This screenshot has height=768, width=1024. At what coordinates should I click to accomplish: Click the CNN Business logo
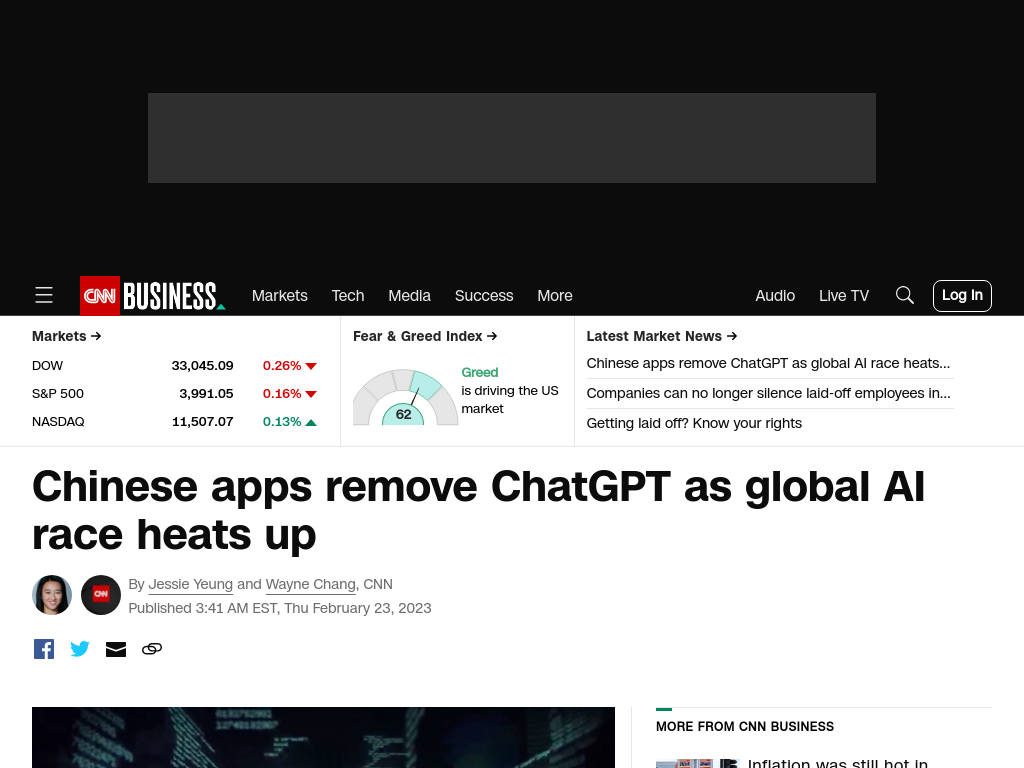(x=153, y=296)
